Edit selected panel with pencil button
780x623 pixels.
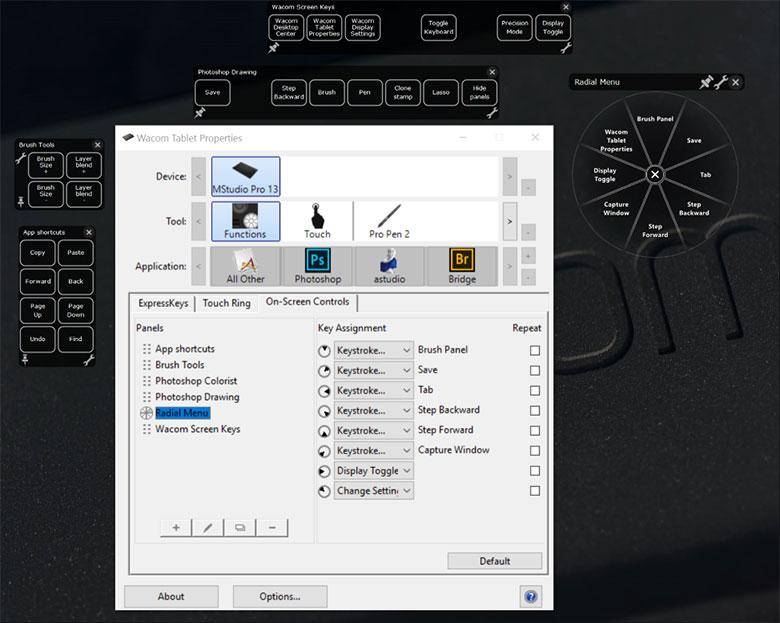tap(208, 528)
